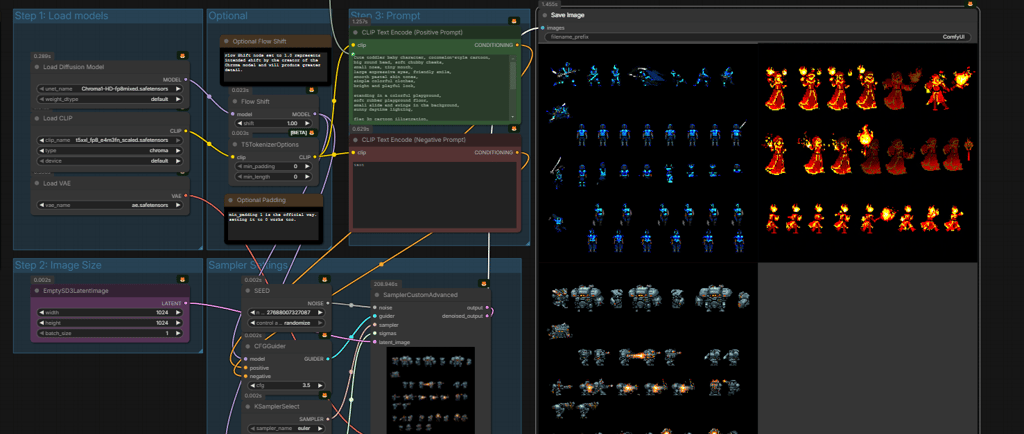Click fox badge above CFGGuider node
Screen dimensions: 1024x434
point(325,335)
